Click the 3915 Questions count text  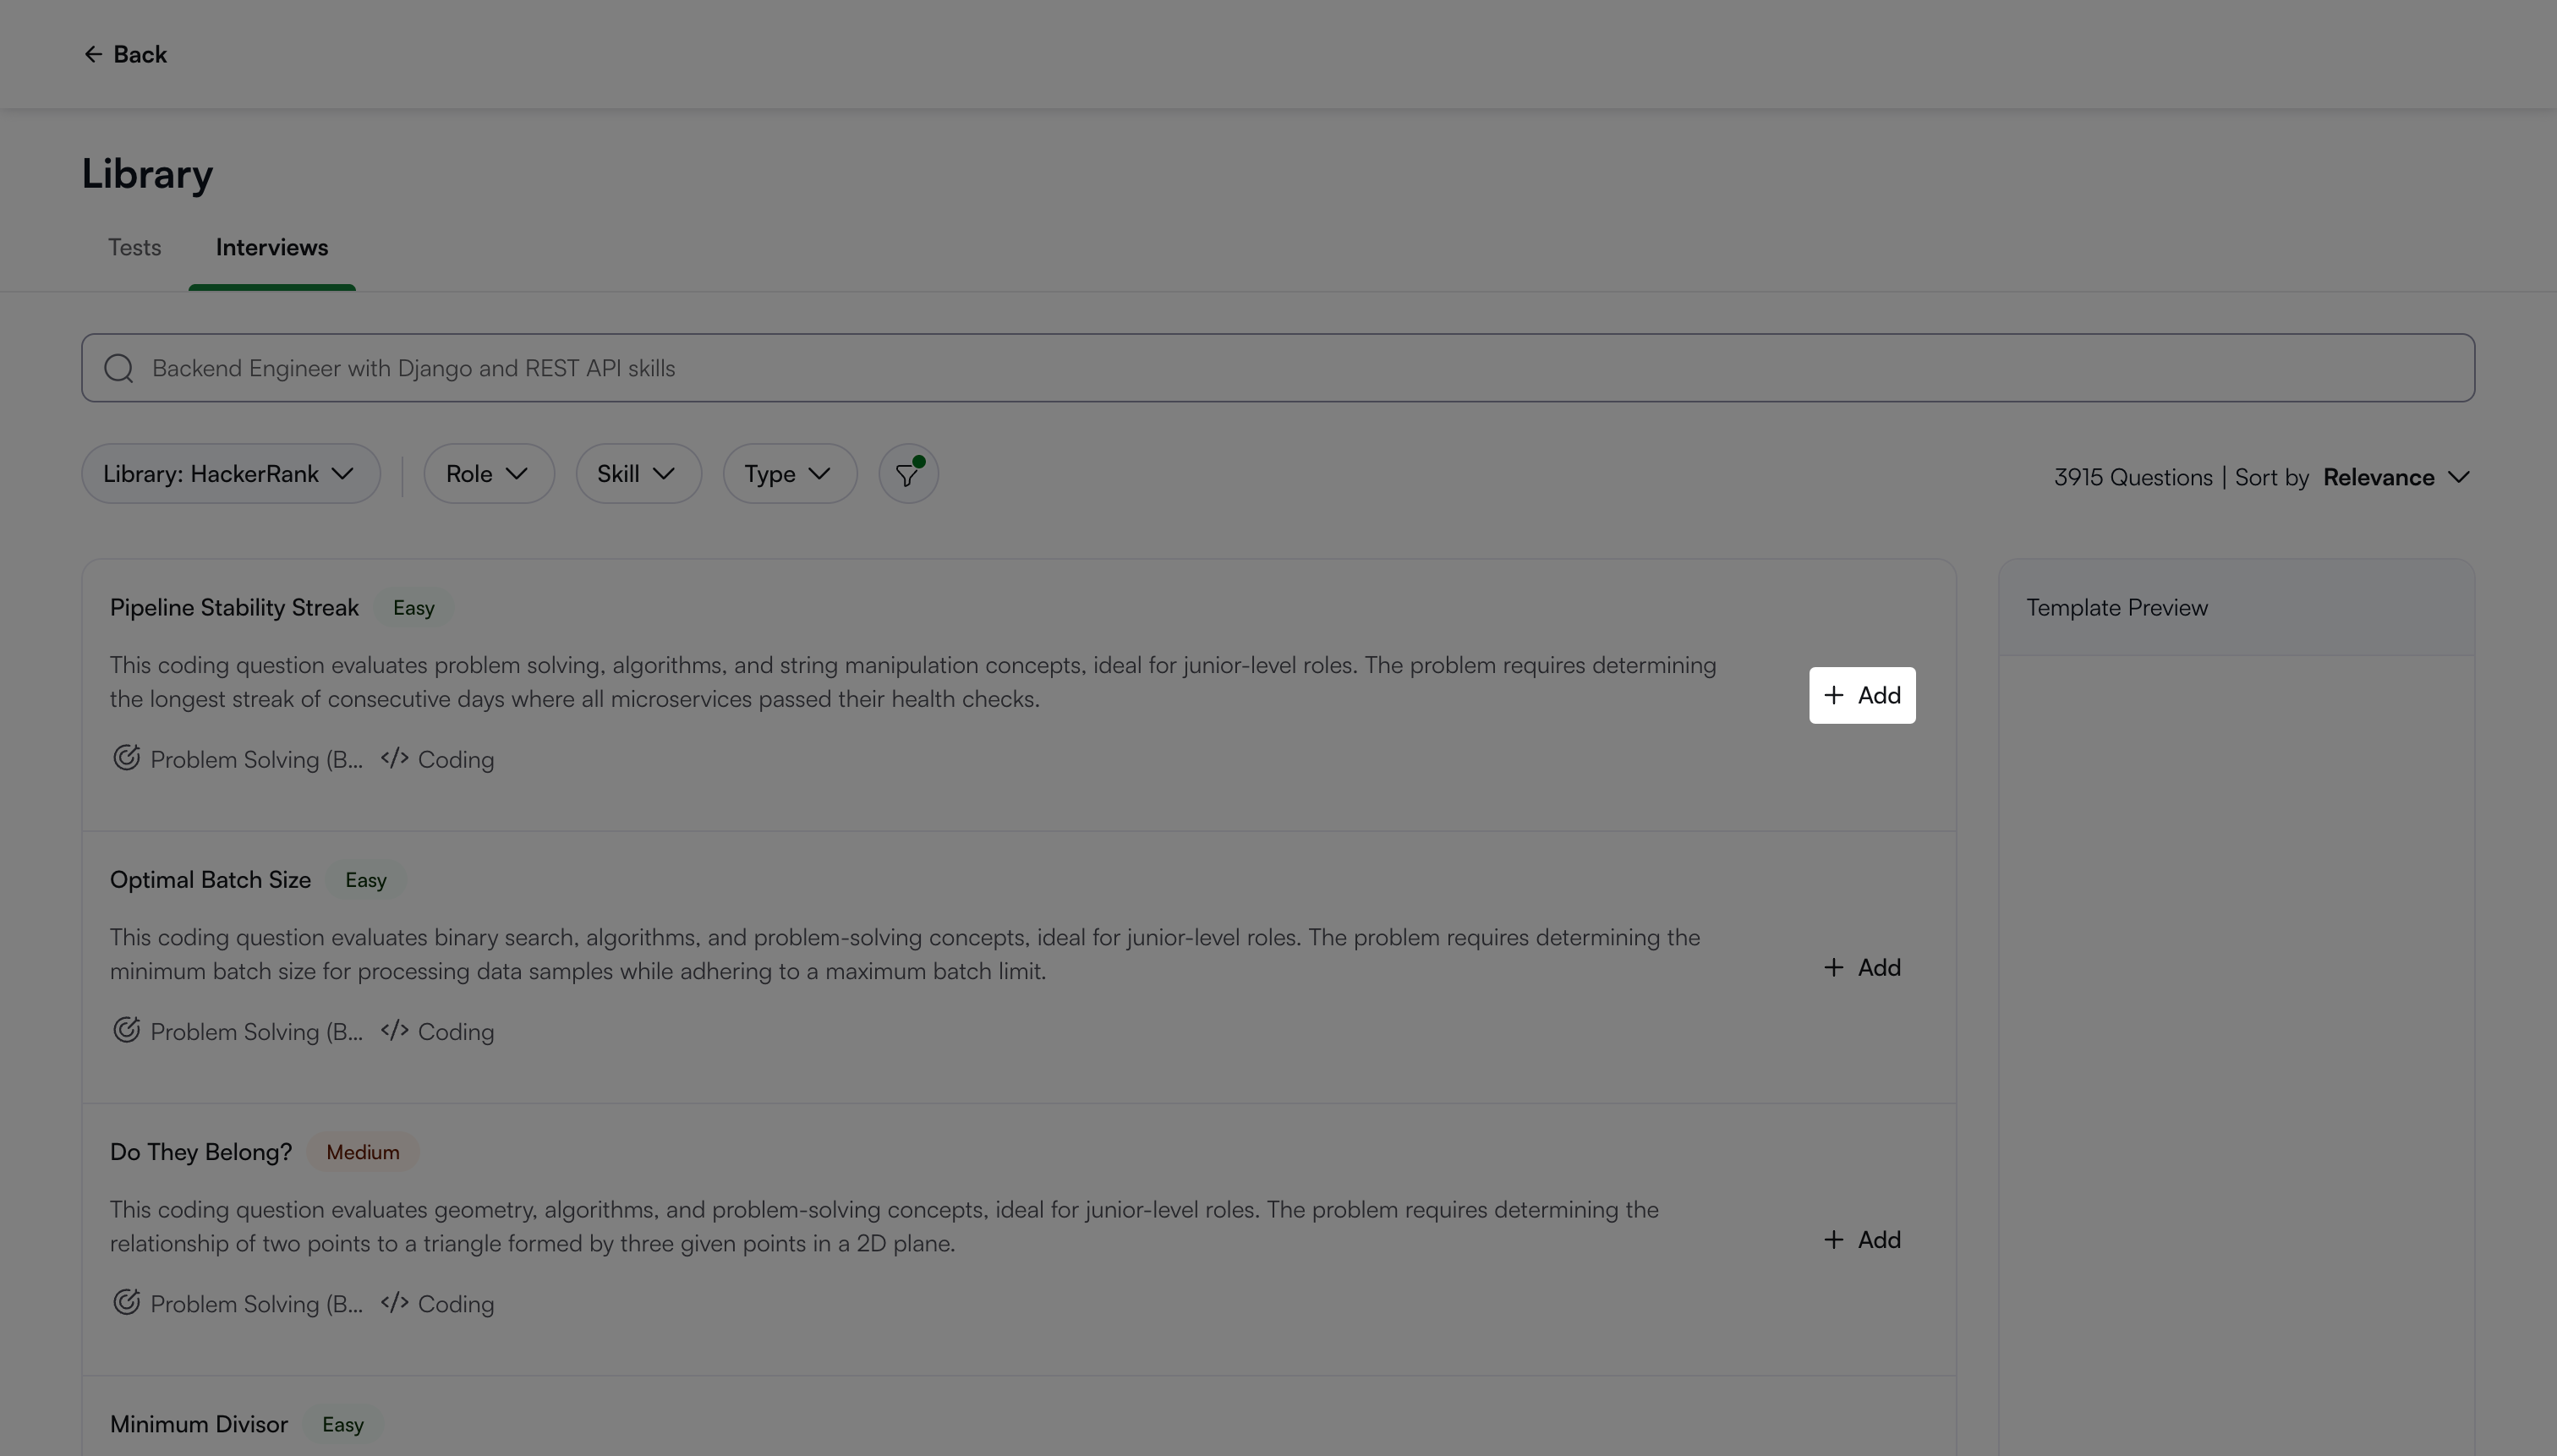(2133, 477)
